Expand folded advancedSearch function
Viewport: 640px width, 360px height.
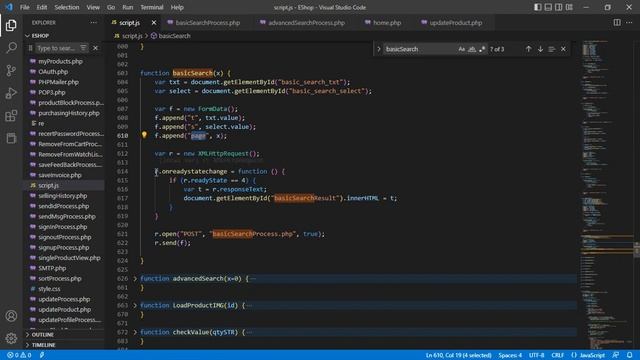tap(135, 278)
